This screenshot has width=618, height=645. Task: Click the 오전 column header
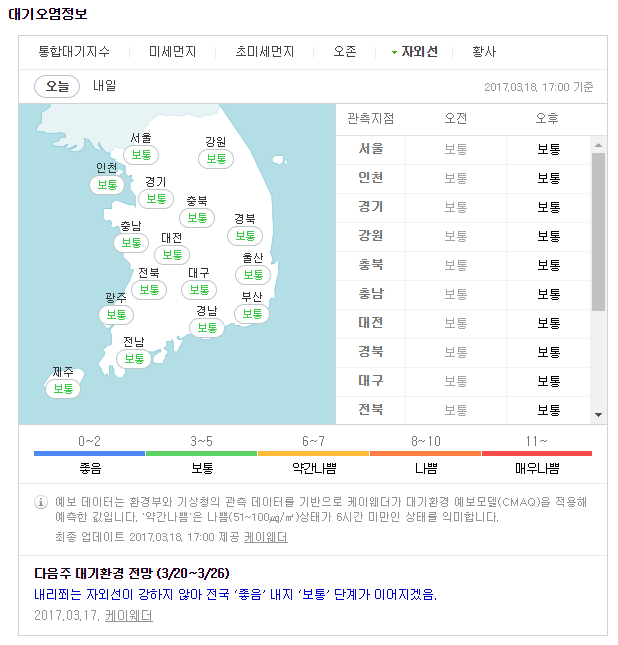coord(455,118)
